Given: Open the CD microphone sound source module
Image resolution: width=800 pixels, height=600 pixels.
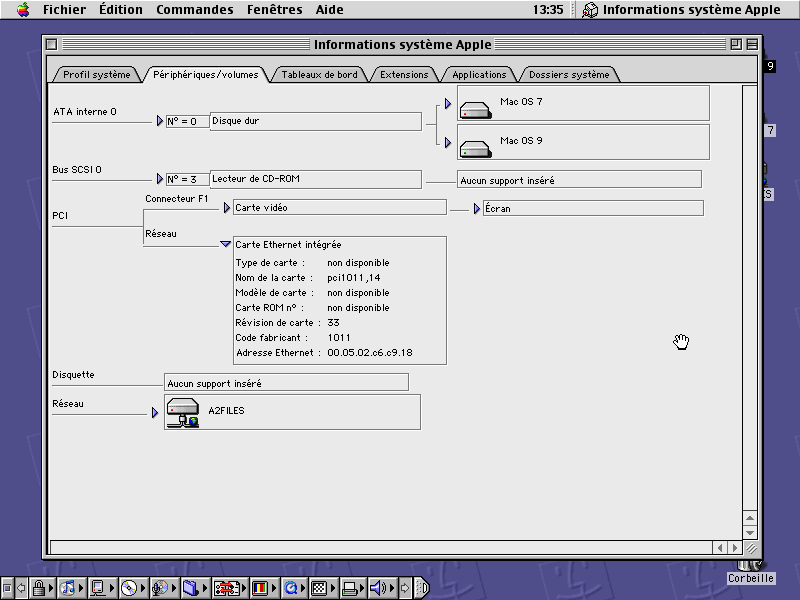Looking at the screenshot, I should point(164,588).
